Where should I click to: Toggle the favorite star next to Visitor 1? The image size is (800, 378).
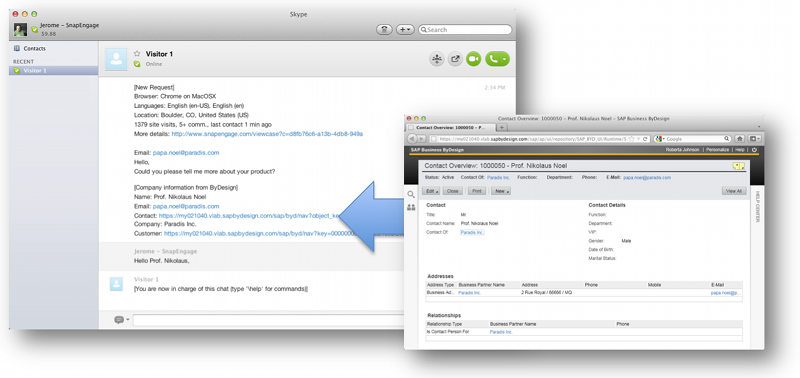137,54
